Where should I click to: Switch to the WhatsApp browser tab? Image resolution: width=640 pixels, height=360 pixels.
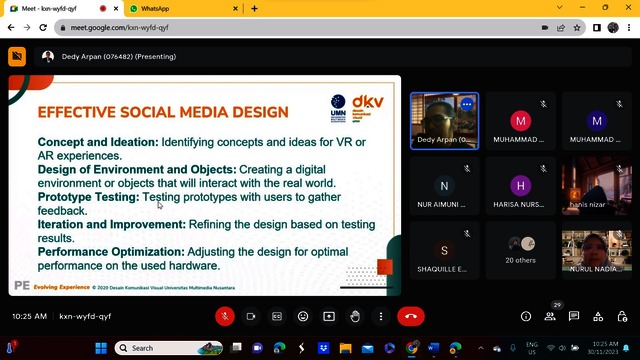[x=184, y=8]
